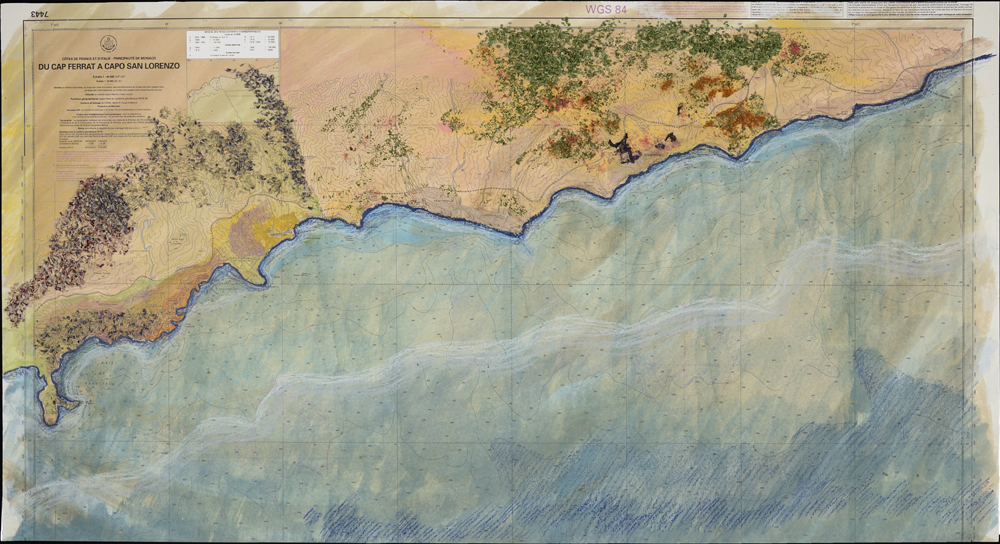Click the white corrections table at top
The height and width of the screenshot is (544, 1000).
click(x=232, y=44)
